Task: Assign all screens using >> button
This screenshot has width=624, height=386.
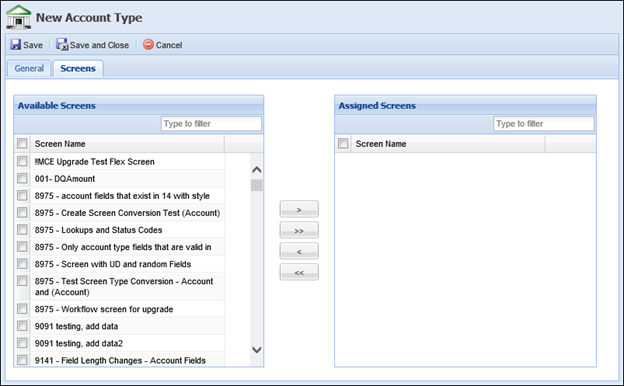Action: pos(299,230)
